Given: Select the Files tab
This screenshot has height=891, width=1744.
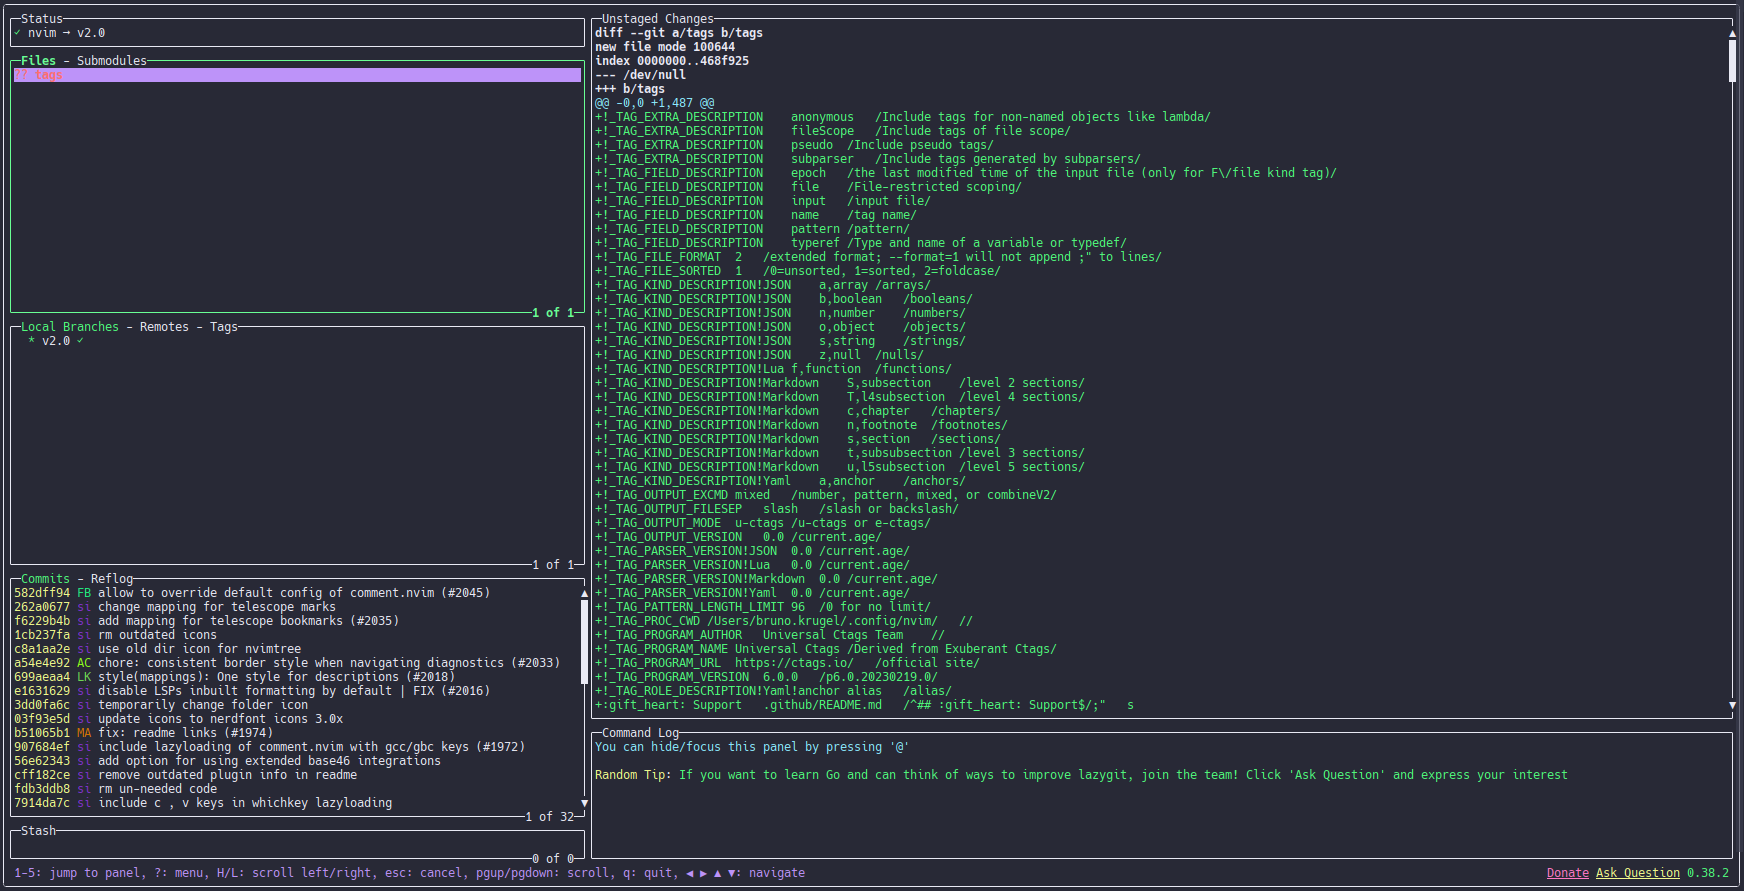Looking at the screenshot, I should click(38, 61).
